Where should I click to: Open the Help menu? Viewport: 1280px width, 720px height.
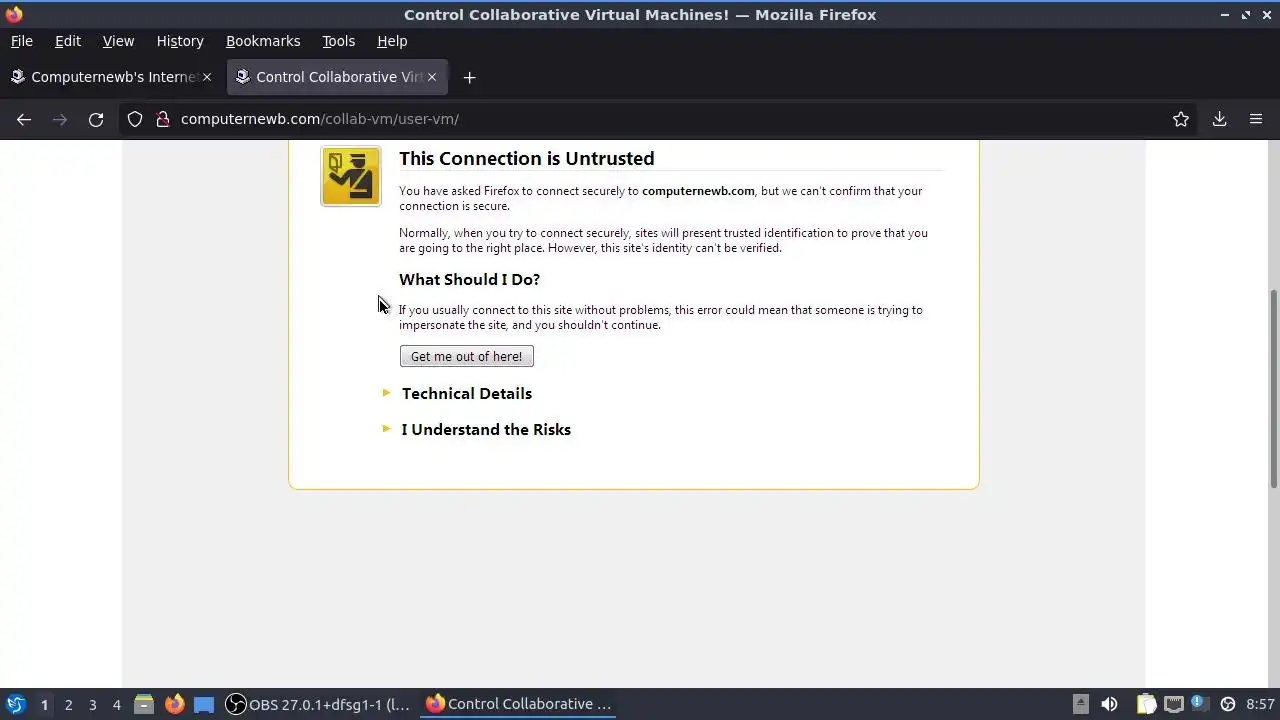coord(392,41)
